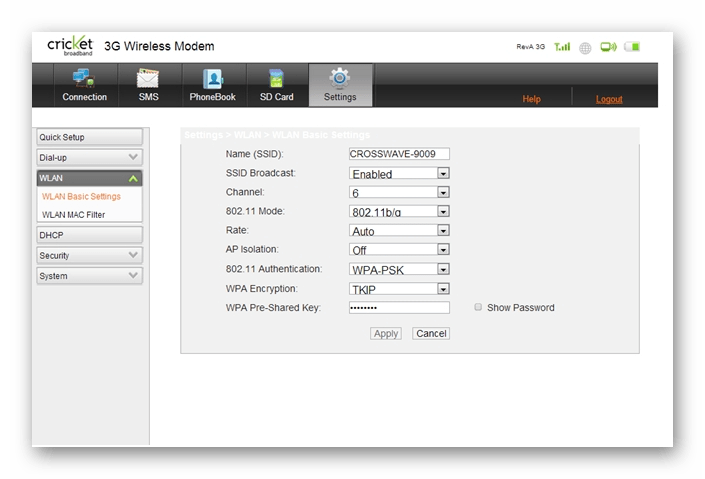Toggle the Show Password checkbox
The width and height of the screenshot is (705, 479).
(x=478, y=307)
